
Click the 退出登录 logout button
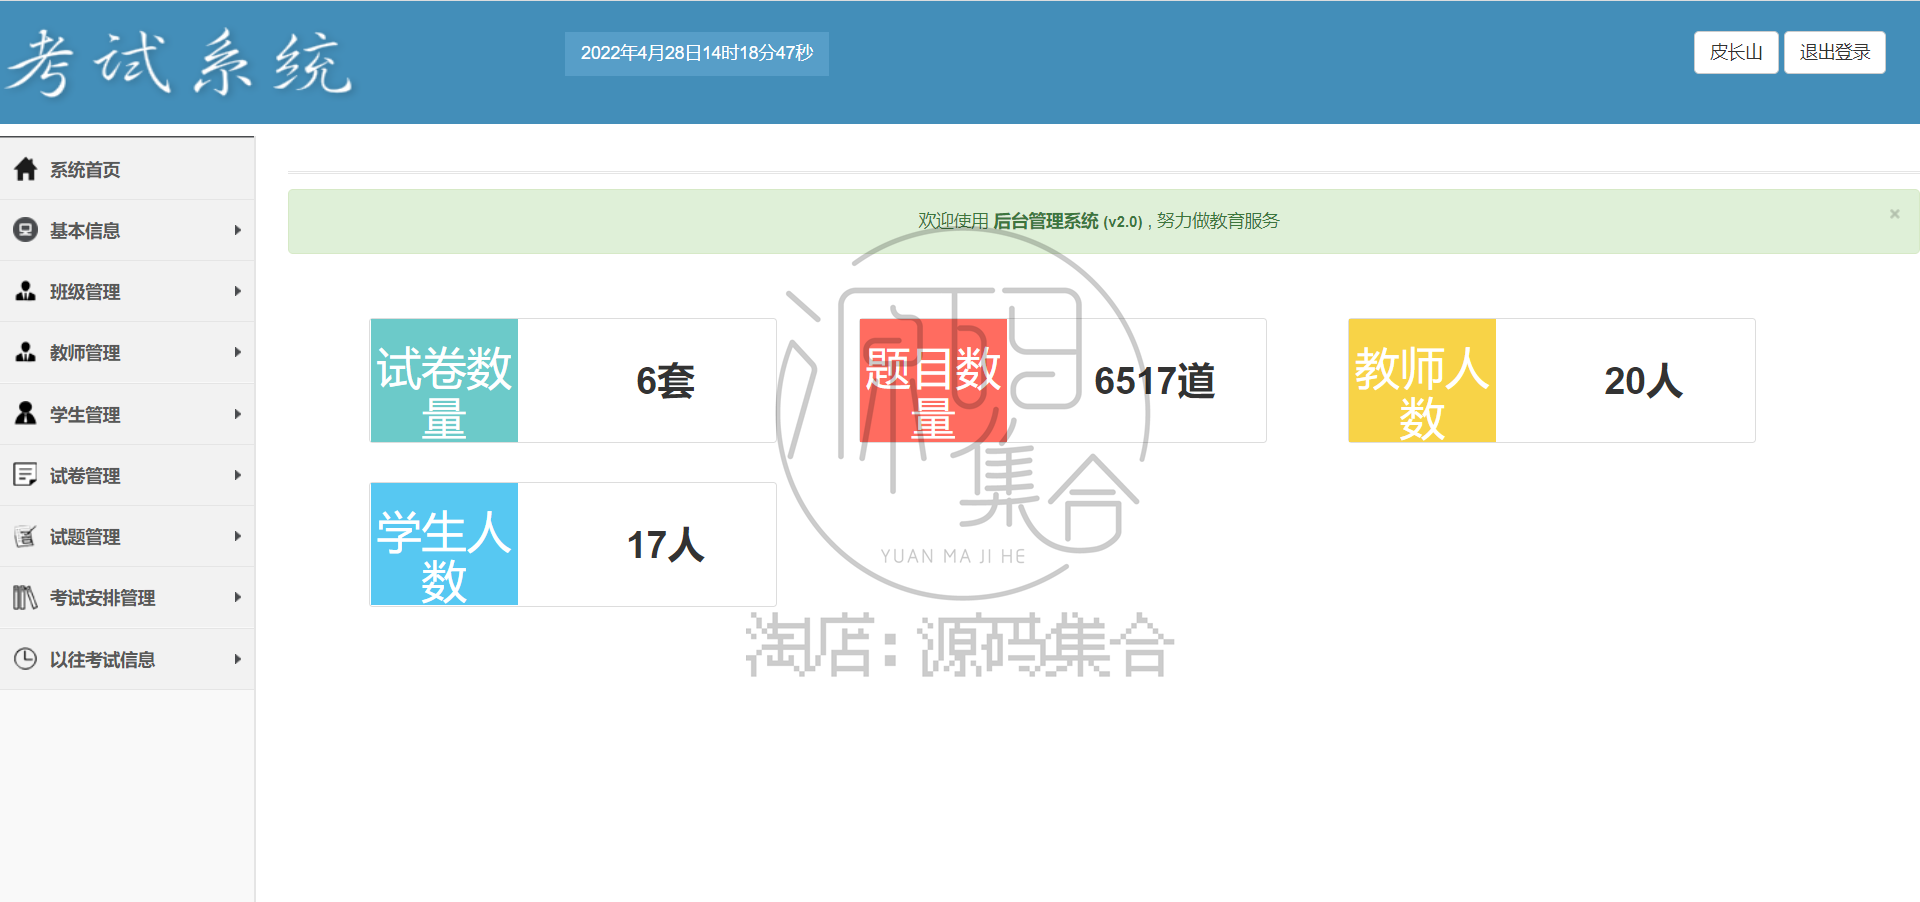point(1835,52)
